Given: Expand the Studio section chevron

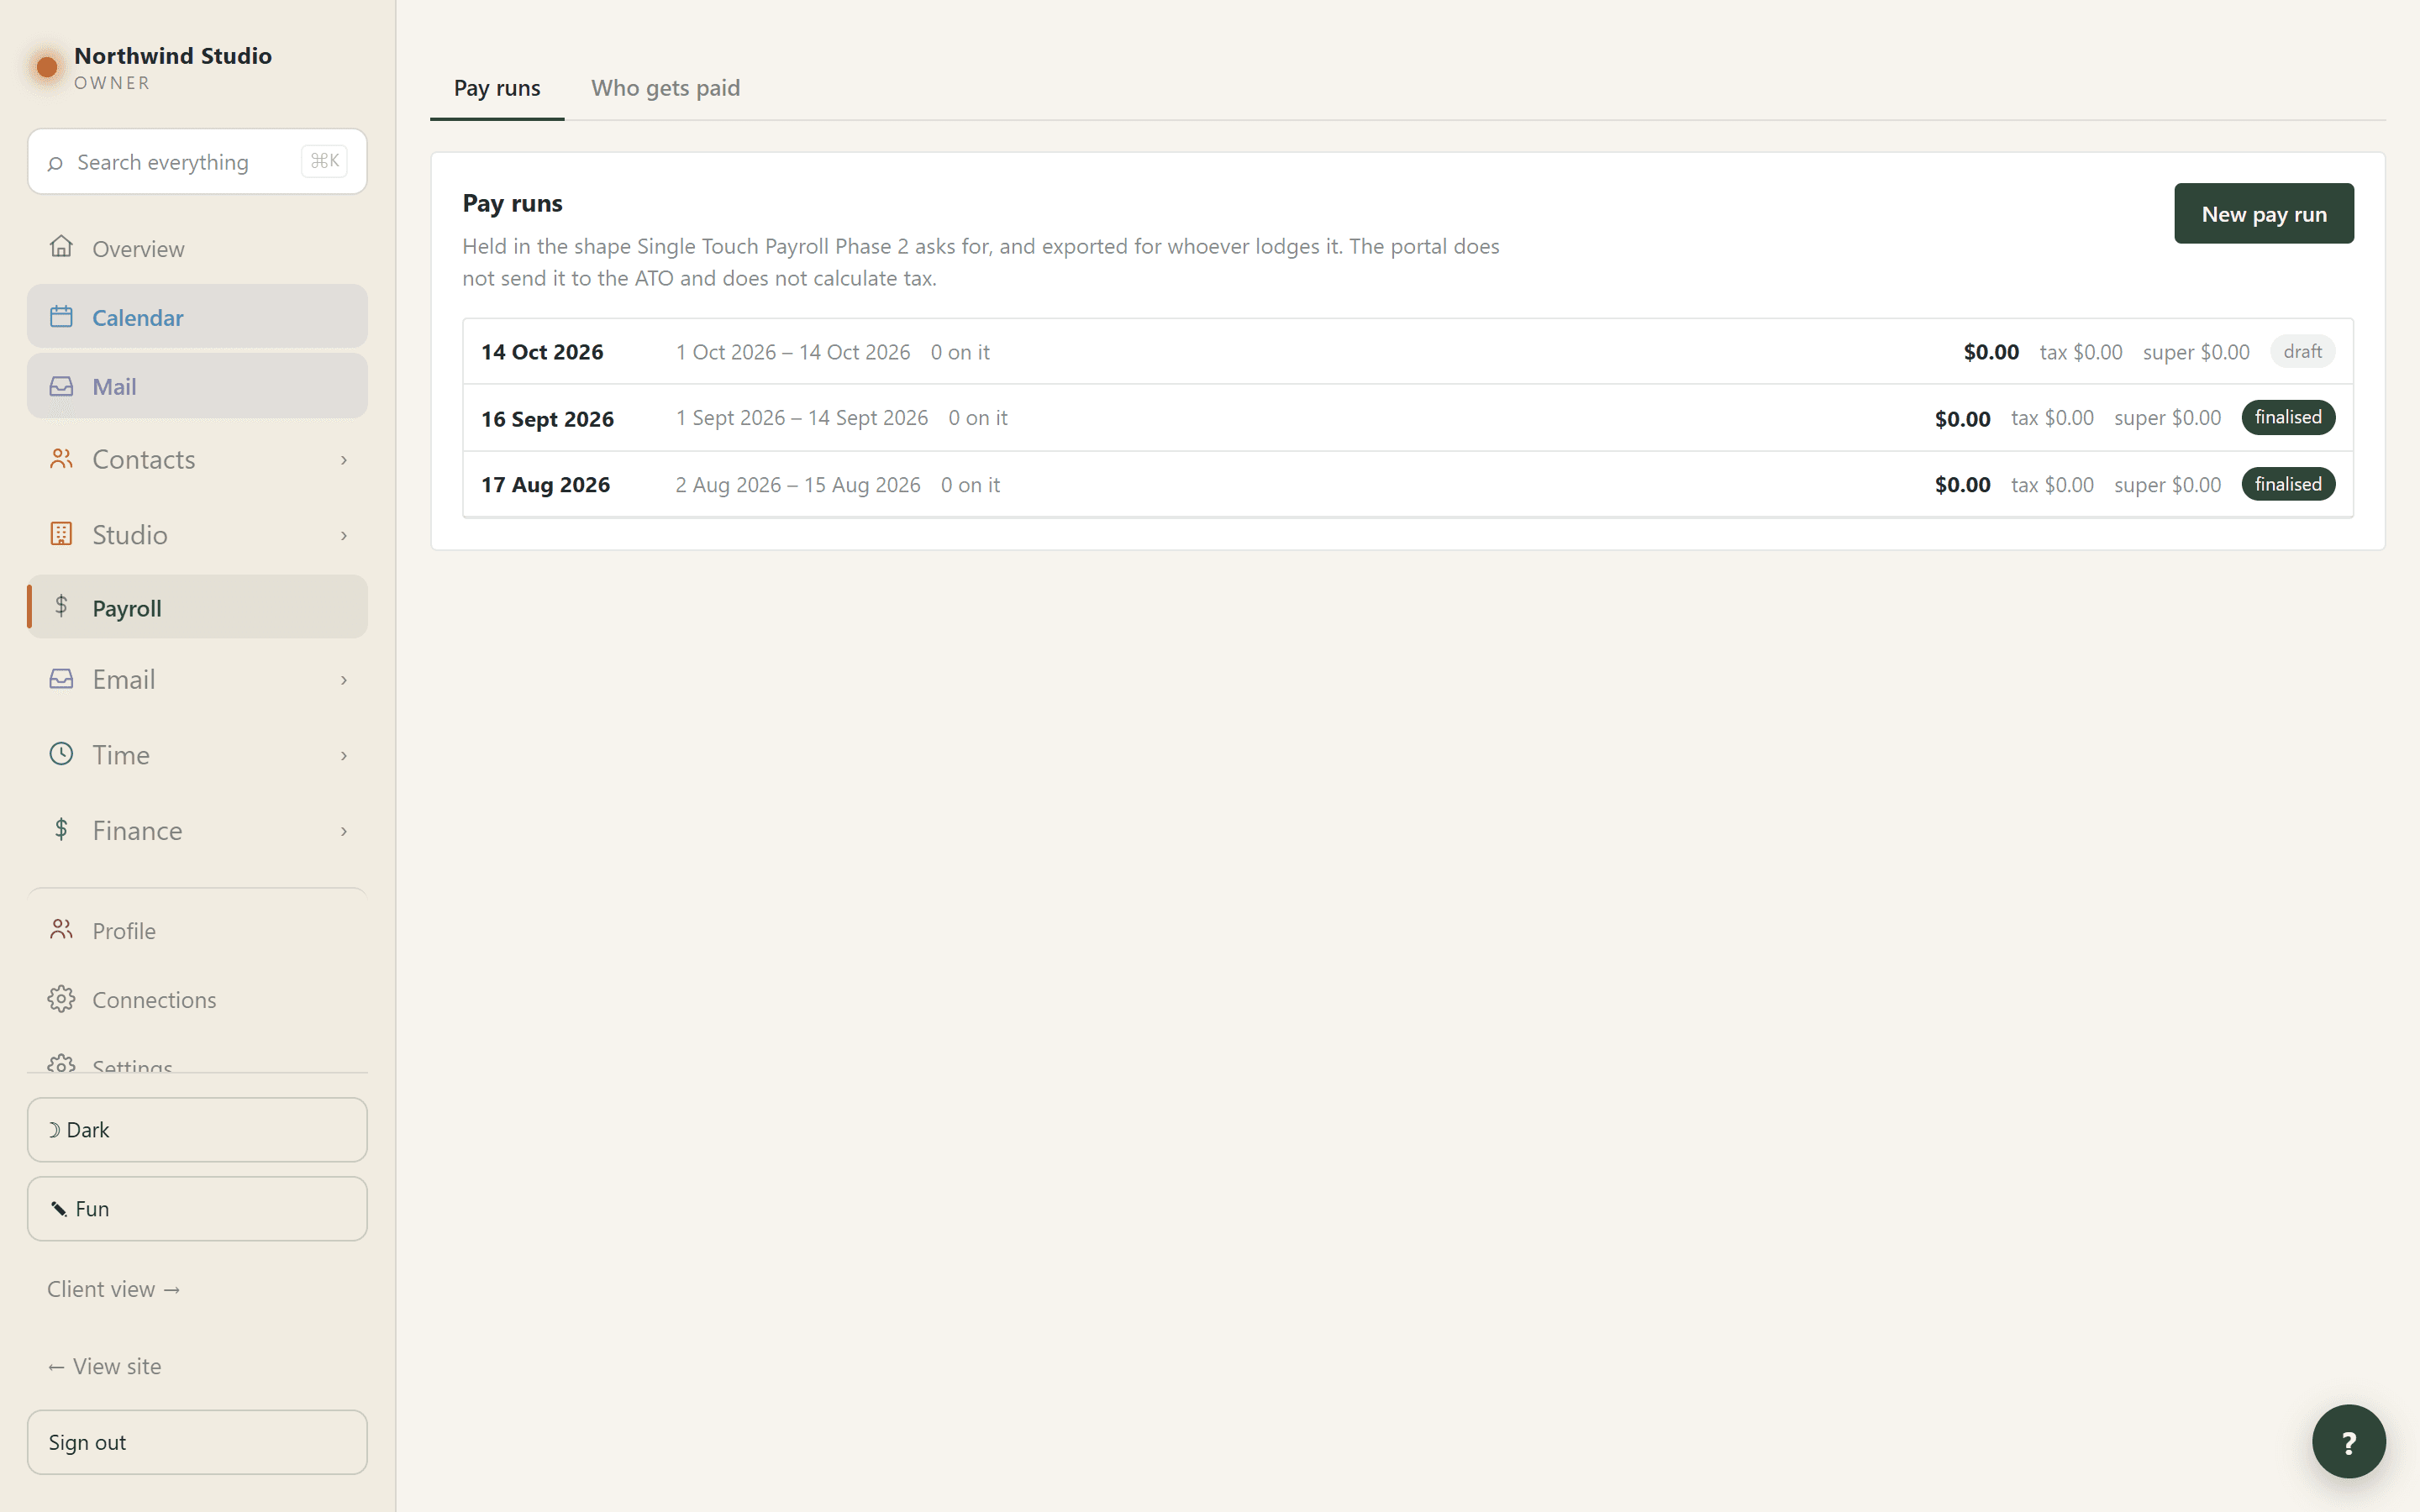Looking at the screenshot, I should [x=344, y=535].
